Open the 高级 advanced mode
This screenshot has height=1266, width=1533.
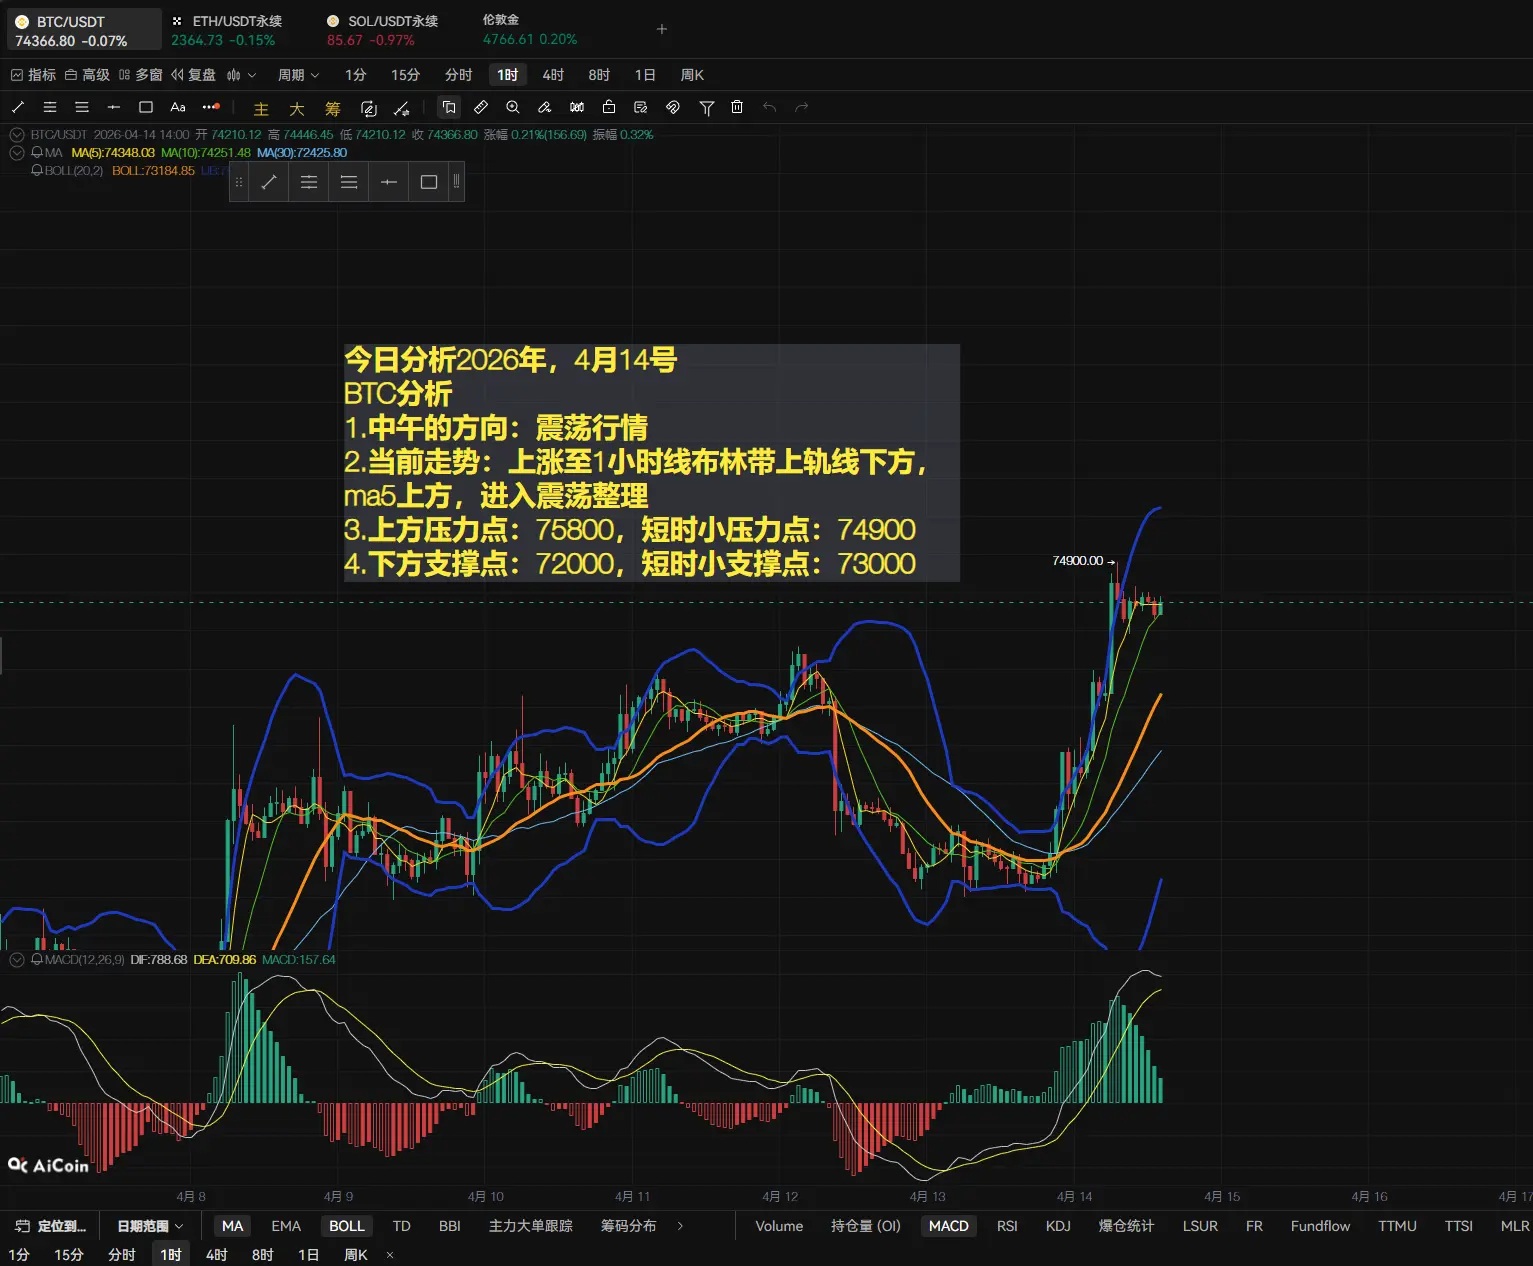[87, 75]
